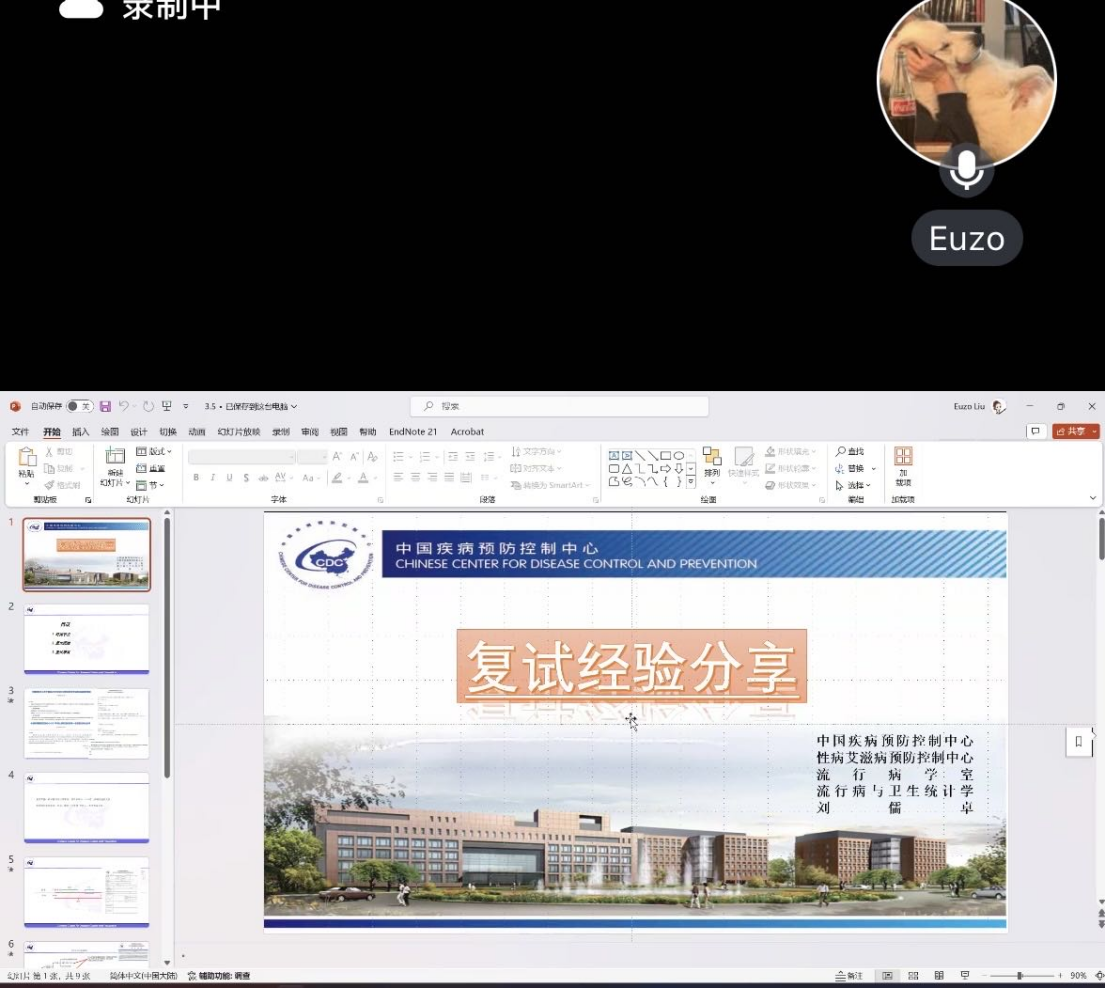Toggle Notes (备注) pane in status bar
The height and width of the screenshot is (988, 1106).
tap(849, 976)
